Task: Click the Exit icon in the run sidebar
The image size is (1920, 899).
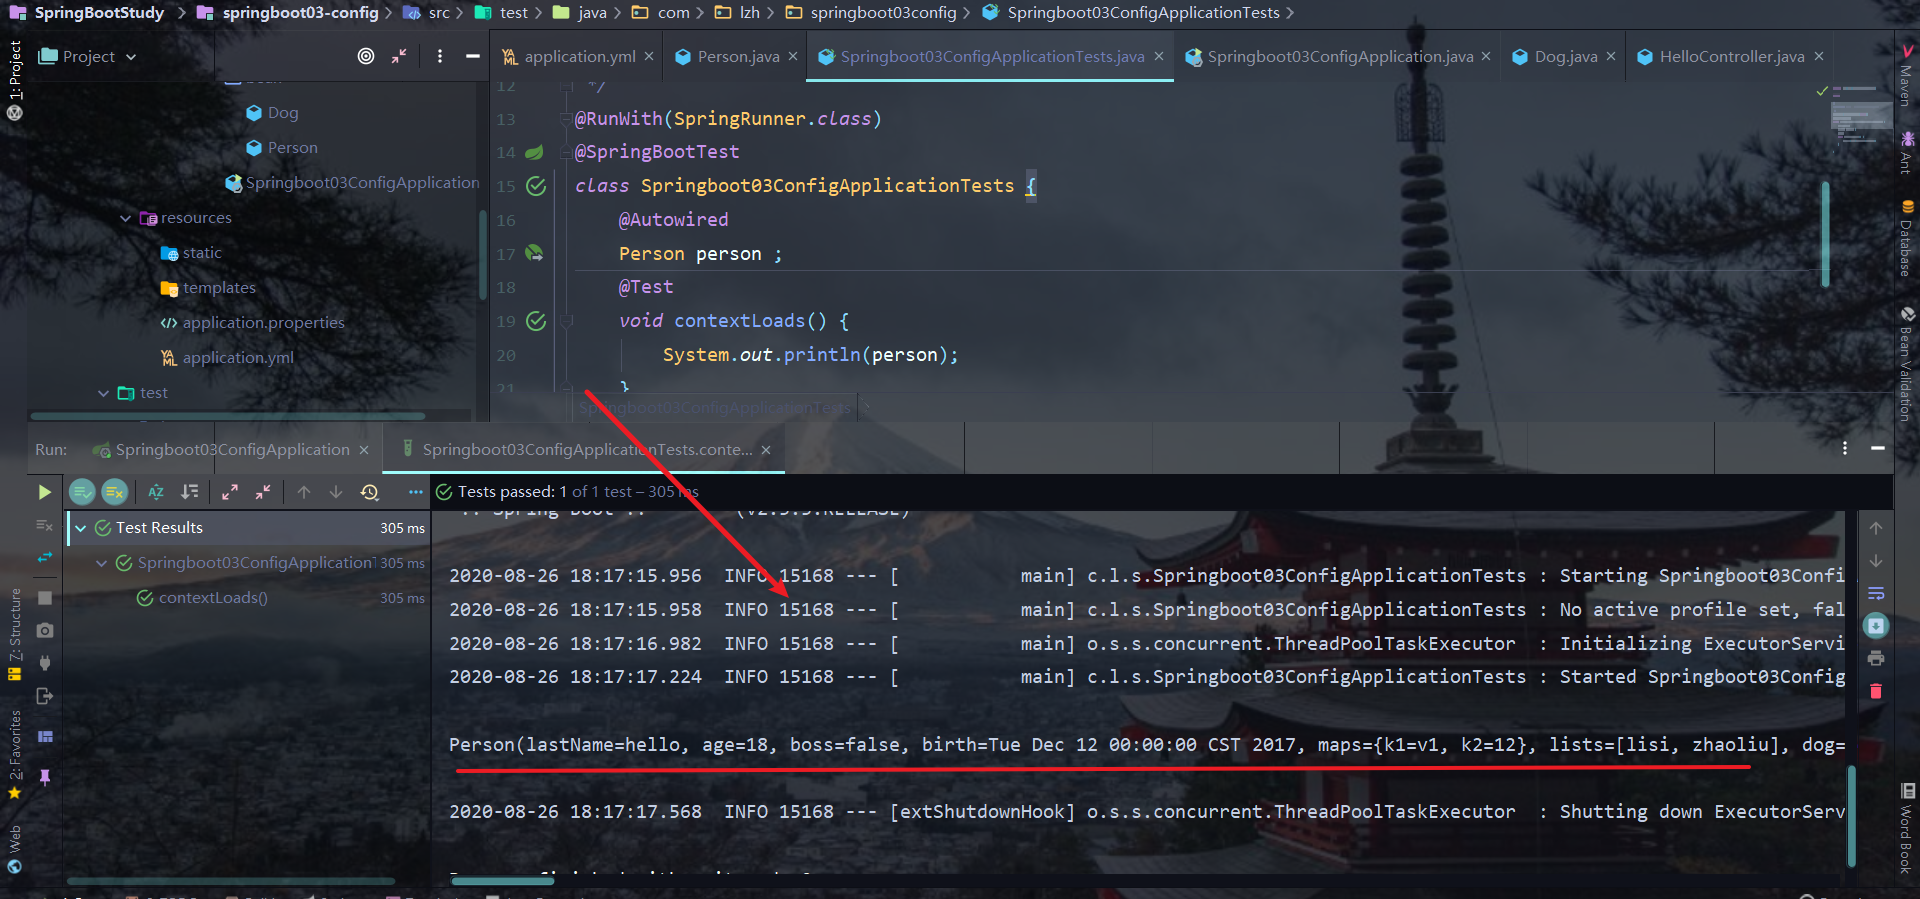Action: point(44,696)
